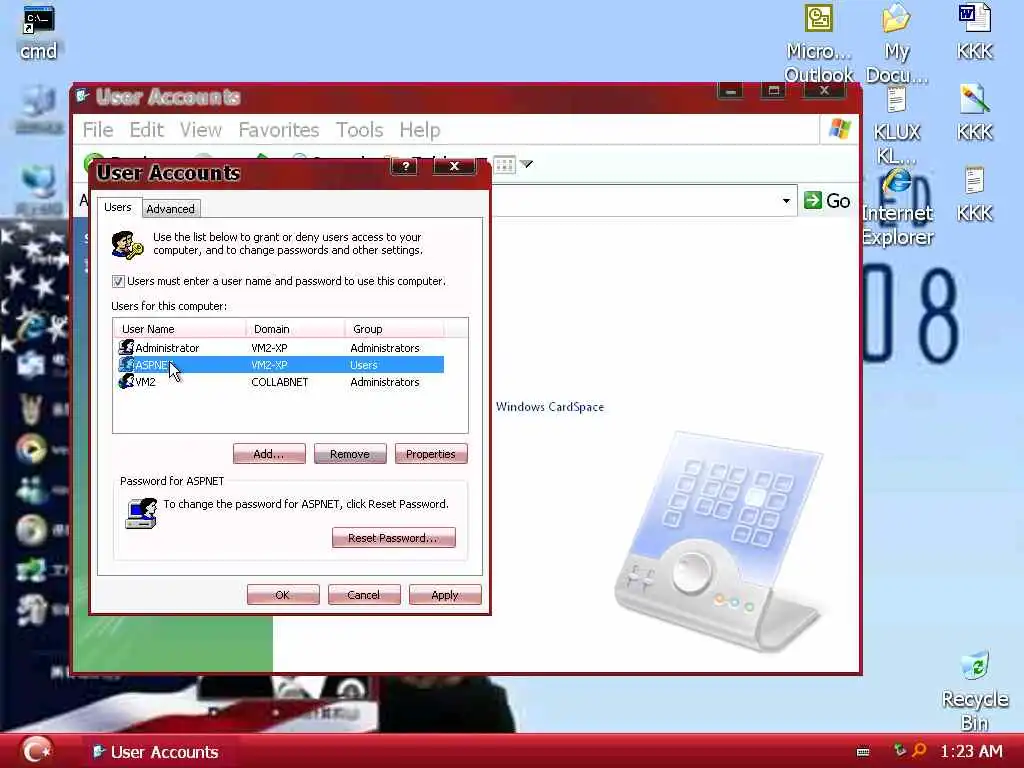Open My Documents desktop folder
Screen dimensions: 1024x768
click(x=896, y=43)
